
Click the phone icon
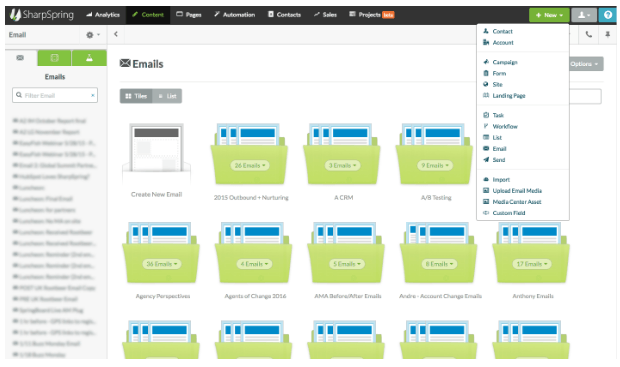click(588, 35)
